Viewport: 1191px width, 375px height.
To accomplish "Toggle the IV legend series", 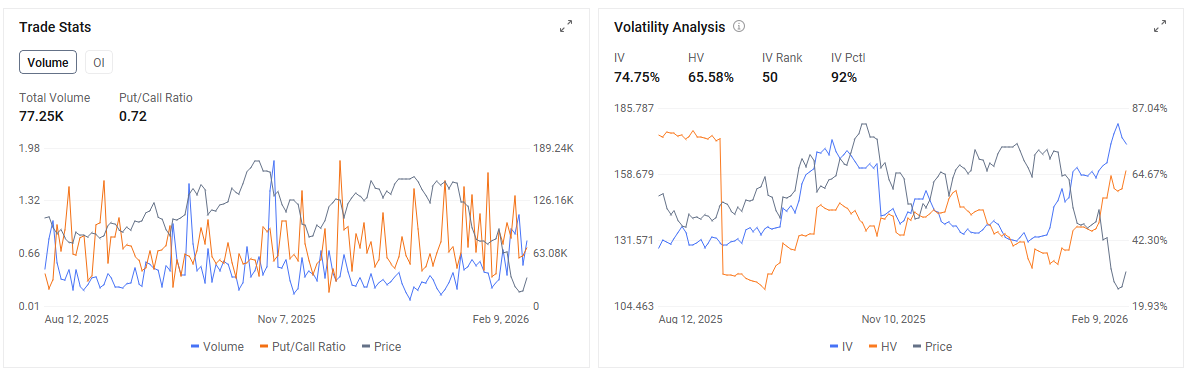I will tap(841, 347).
